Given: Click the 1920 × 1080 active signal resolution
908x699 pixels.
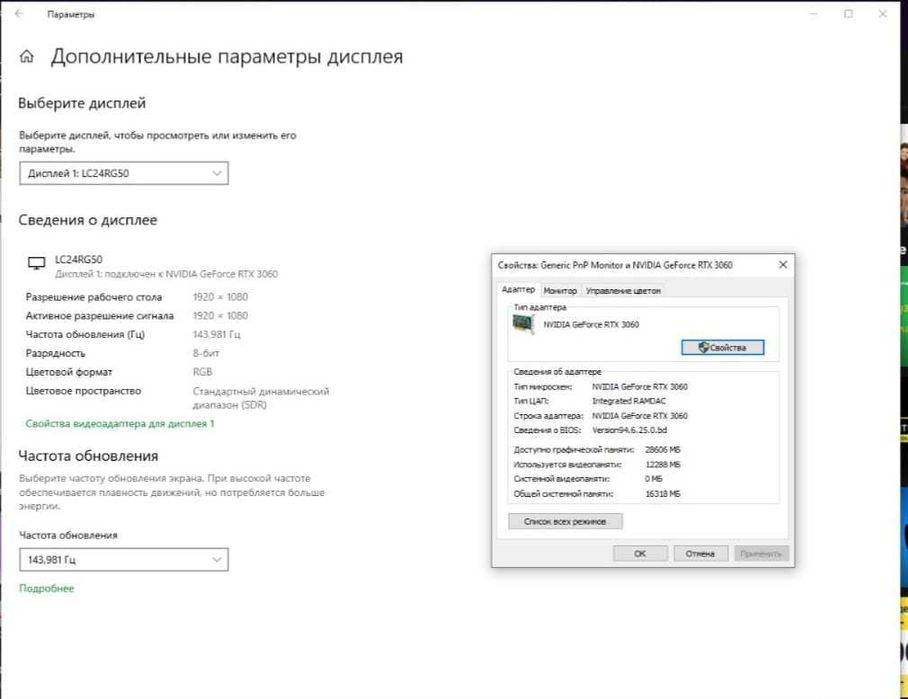Looking at the screenshot, I should pos(220,316).
